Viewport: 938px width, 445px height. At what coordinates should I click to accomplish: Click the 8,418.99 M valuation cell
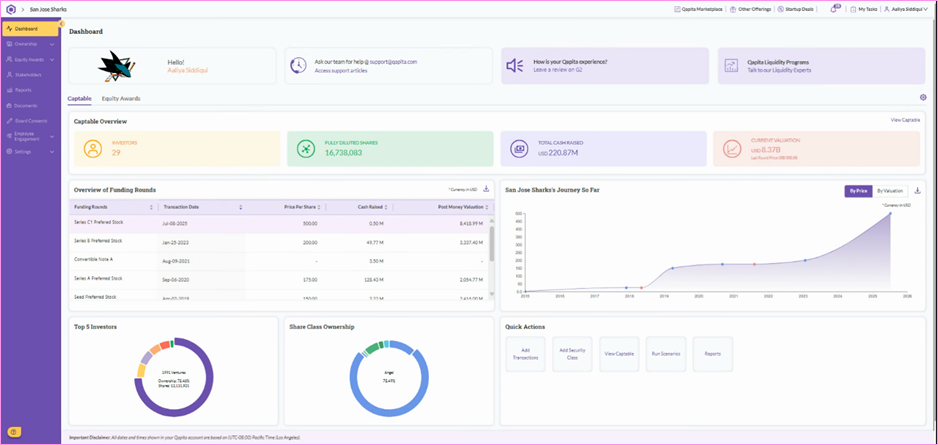pos(473,224)
